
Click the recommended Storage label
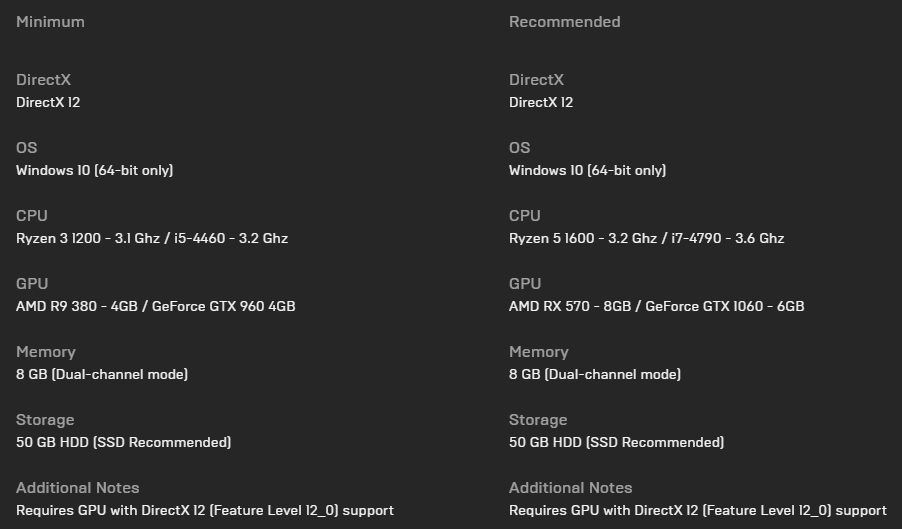pyautogui.click(x=538, y=420)
